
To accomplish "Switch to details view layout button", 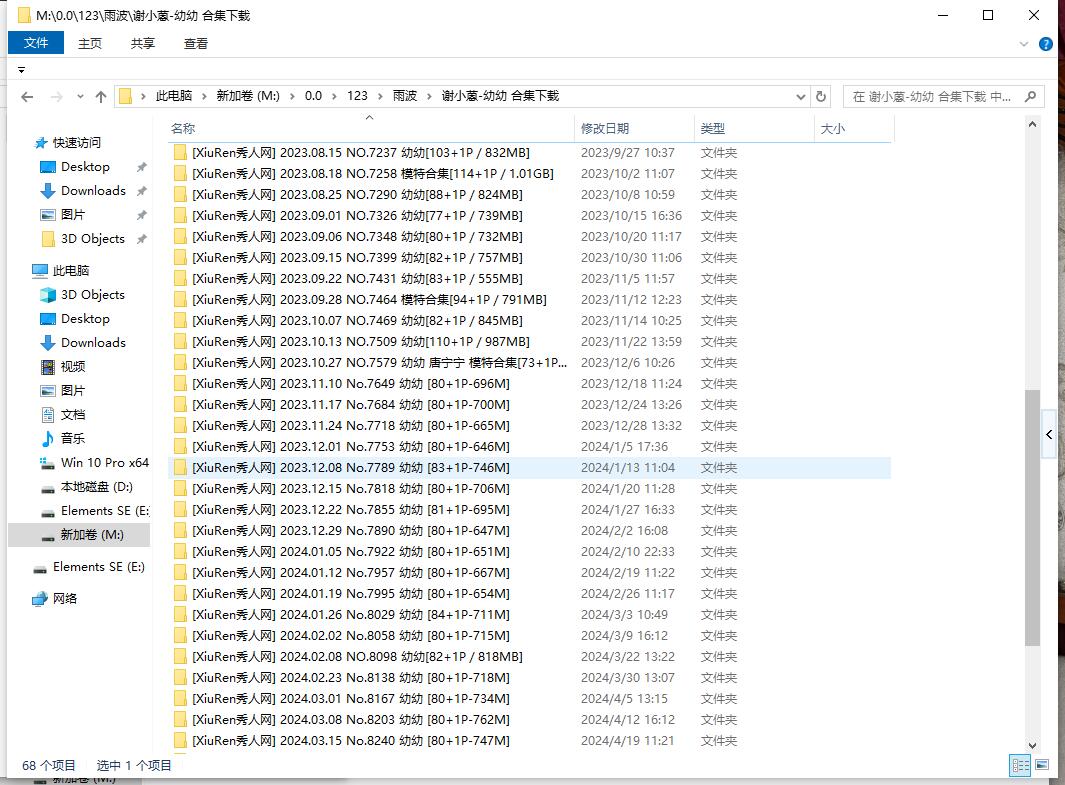I will pyautogui.click(x=1019, y=765).
